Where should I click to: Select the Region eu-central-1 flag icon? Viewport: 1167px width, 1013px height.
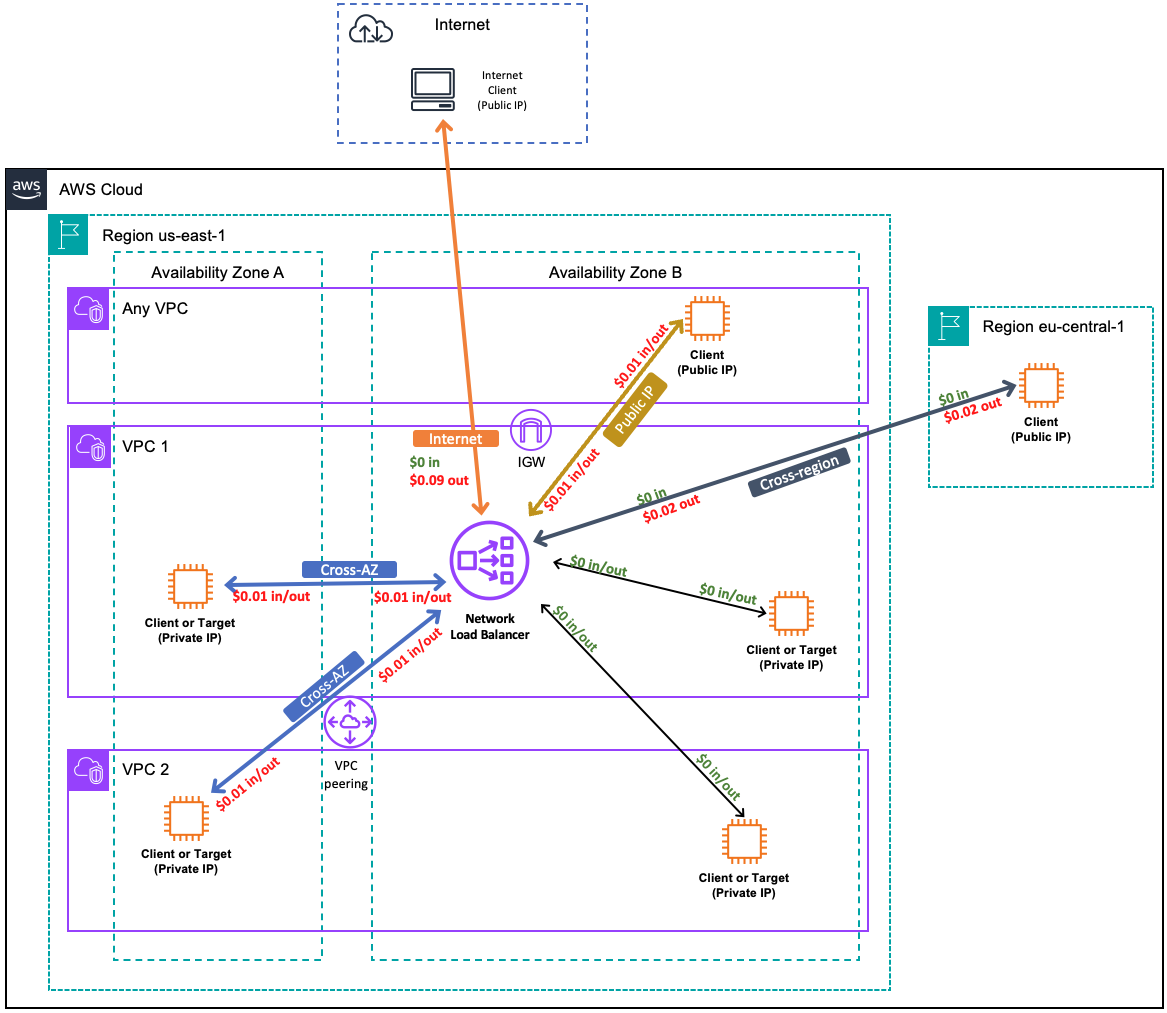[946, 327]
